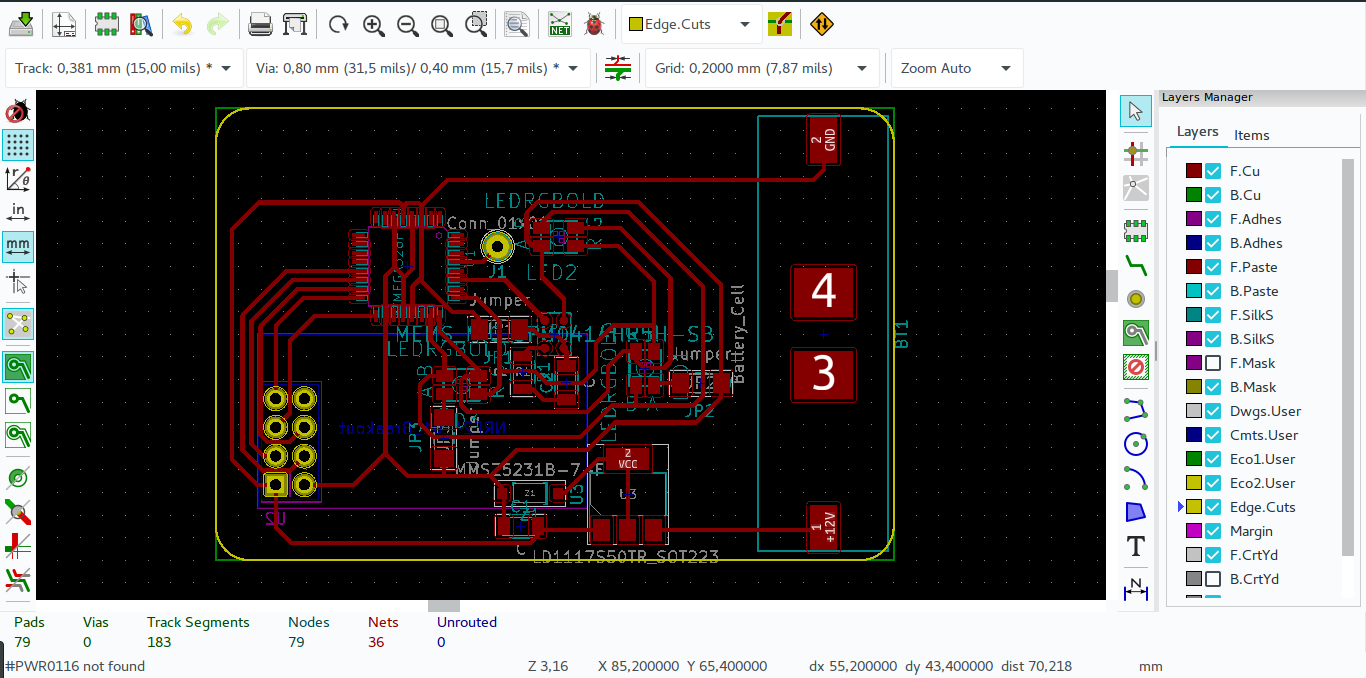Screen dimensions: 1366x678
Task: Run the design rule checker (ladybug icon)
Action: click(x=594, y=23)
